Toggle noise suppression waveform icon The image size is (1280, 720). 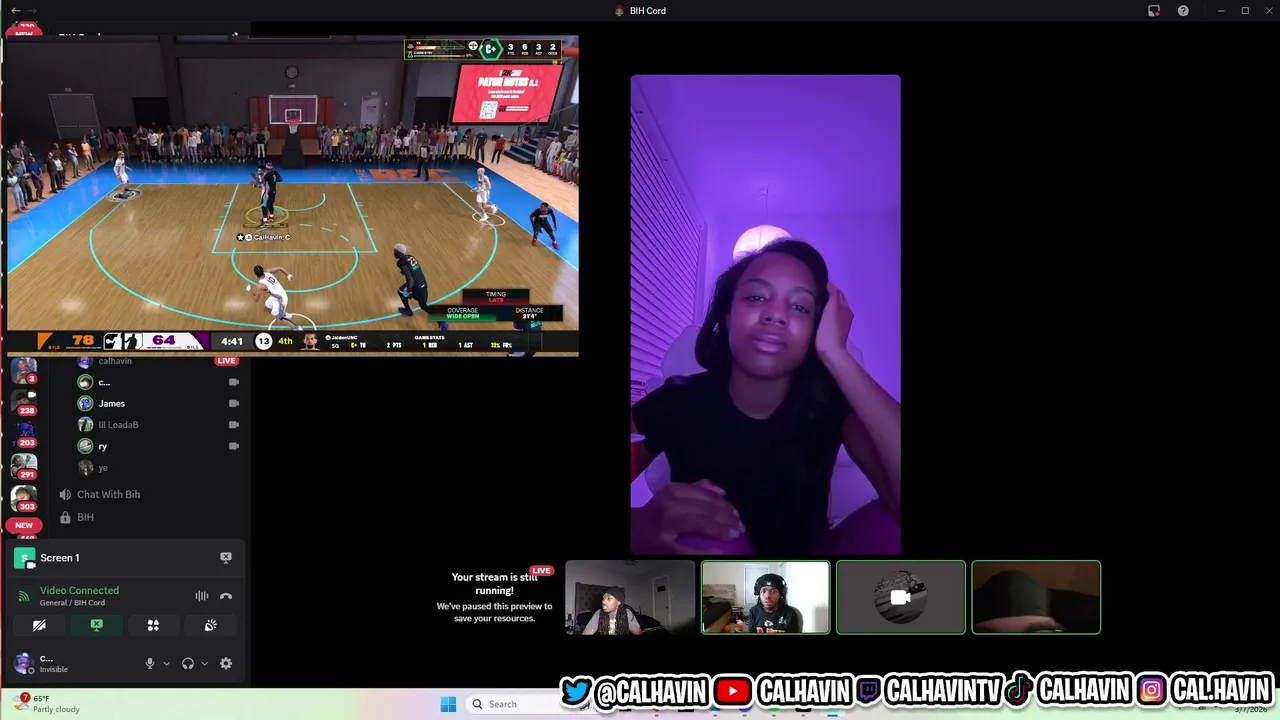(x=202, y=596)
